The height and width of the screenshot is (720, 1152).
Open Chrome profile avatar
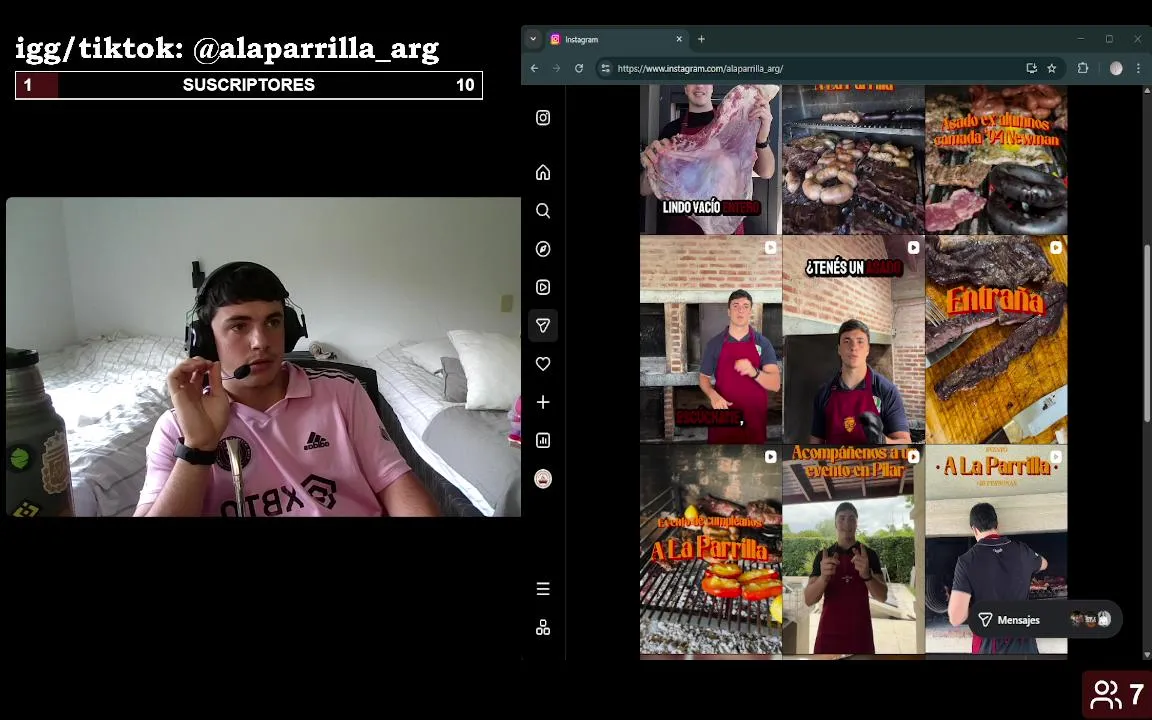1116,68
